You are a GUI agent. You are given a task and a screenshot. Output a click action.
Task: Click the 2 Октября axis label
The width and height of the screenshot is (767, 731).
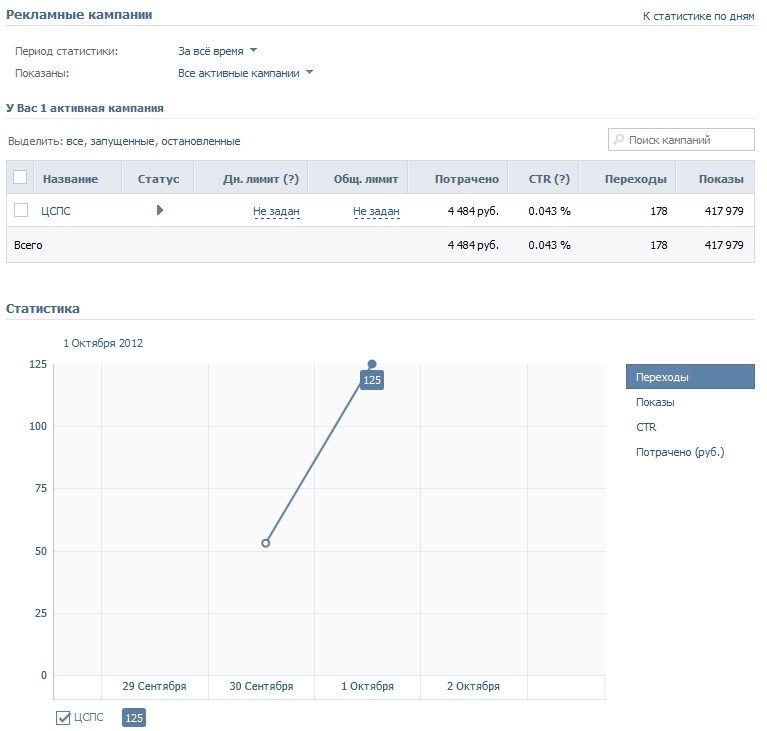[474, 686]
